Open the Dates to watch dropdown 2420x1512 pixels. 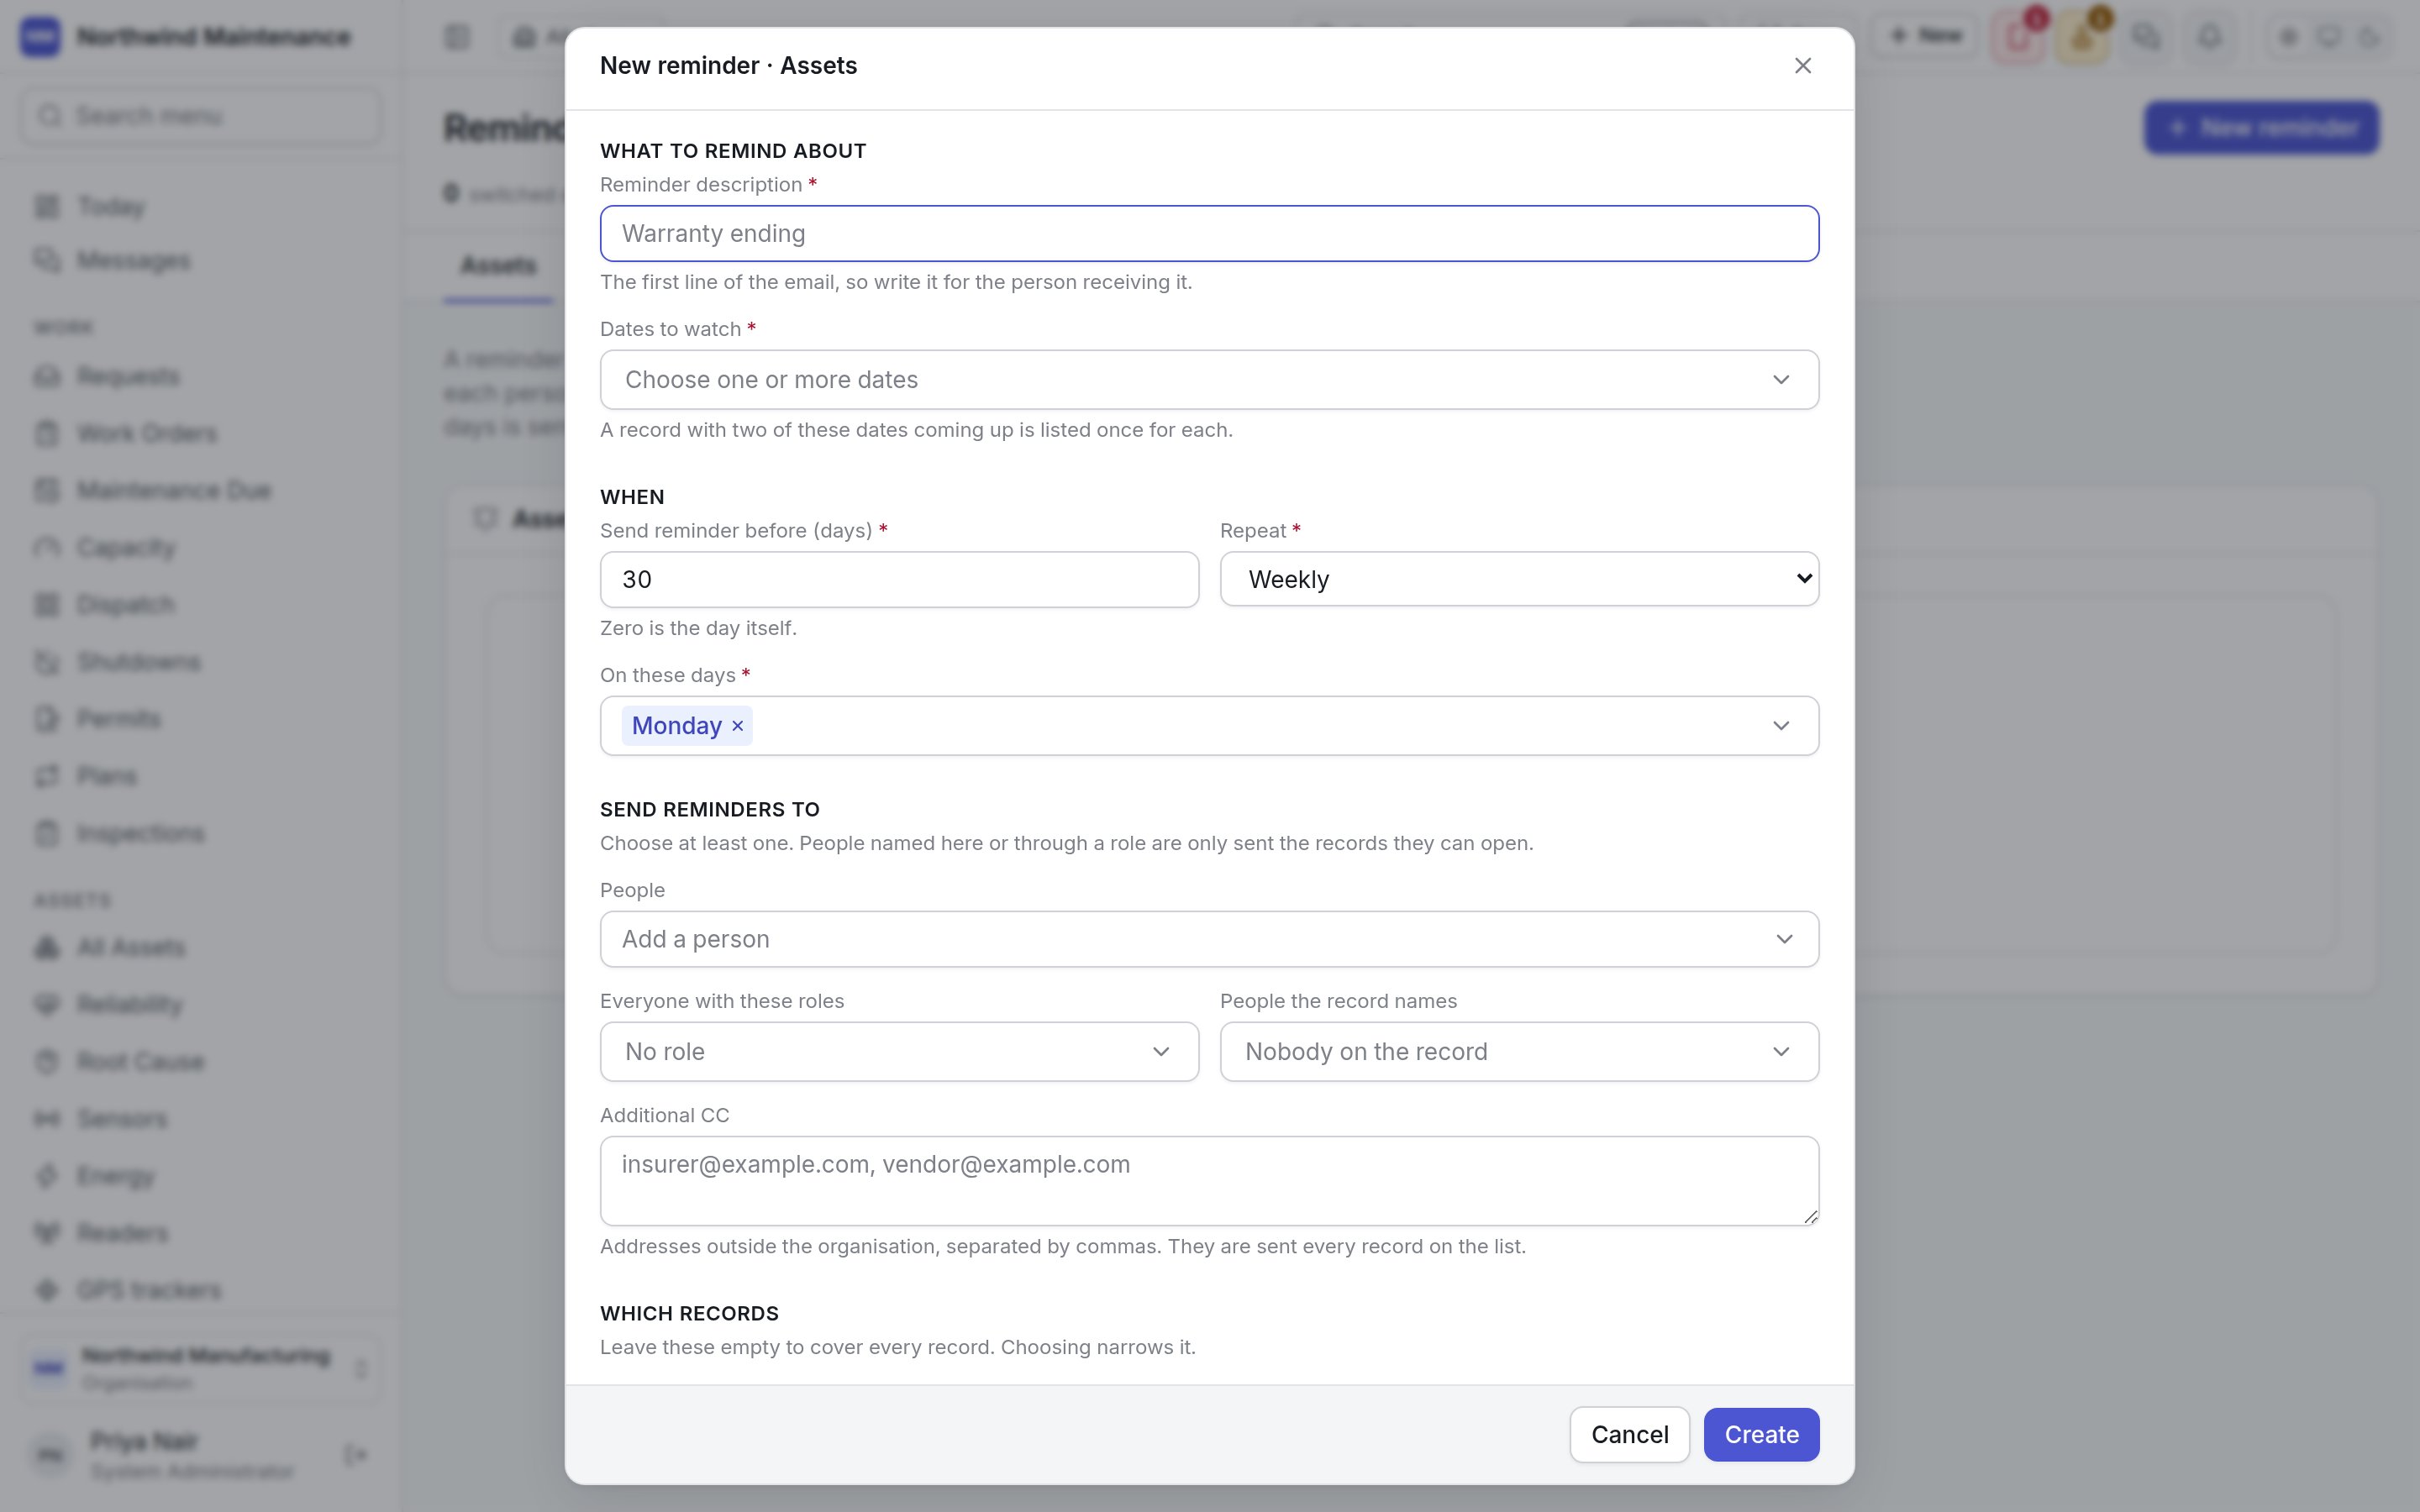coord(1209,380)
